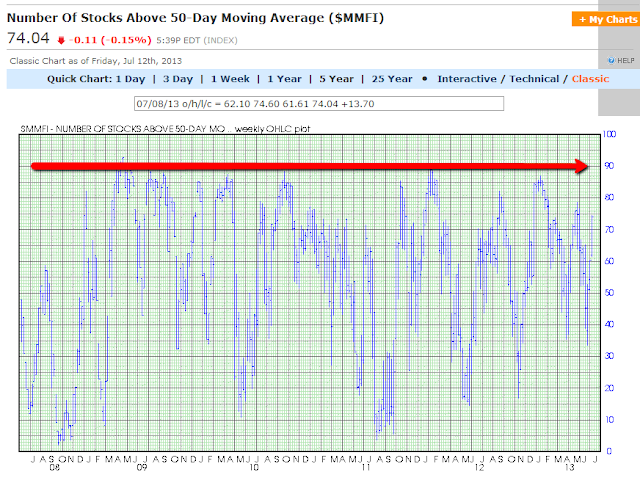Click the 74.04 last price value

[28, 38]
